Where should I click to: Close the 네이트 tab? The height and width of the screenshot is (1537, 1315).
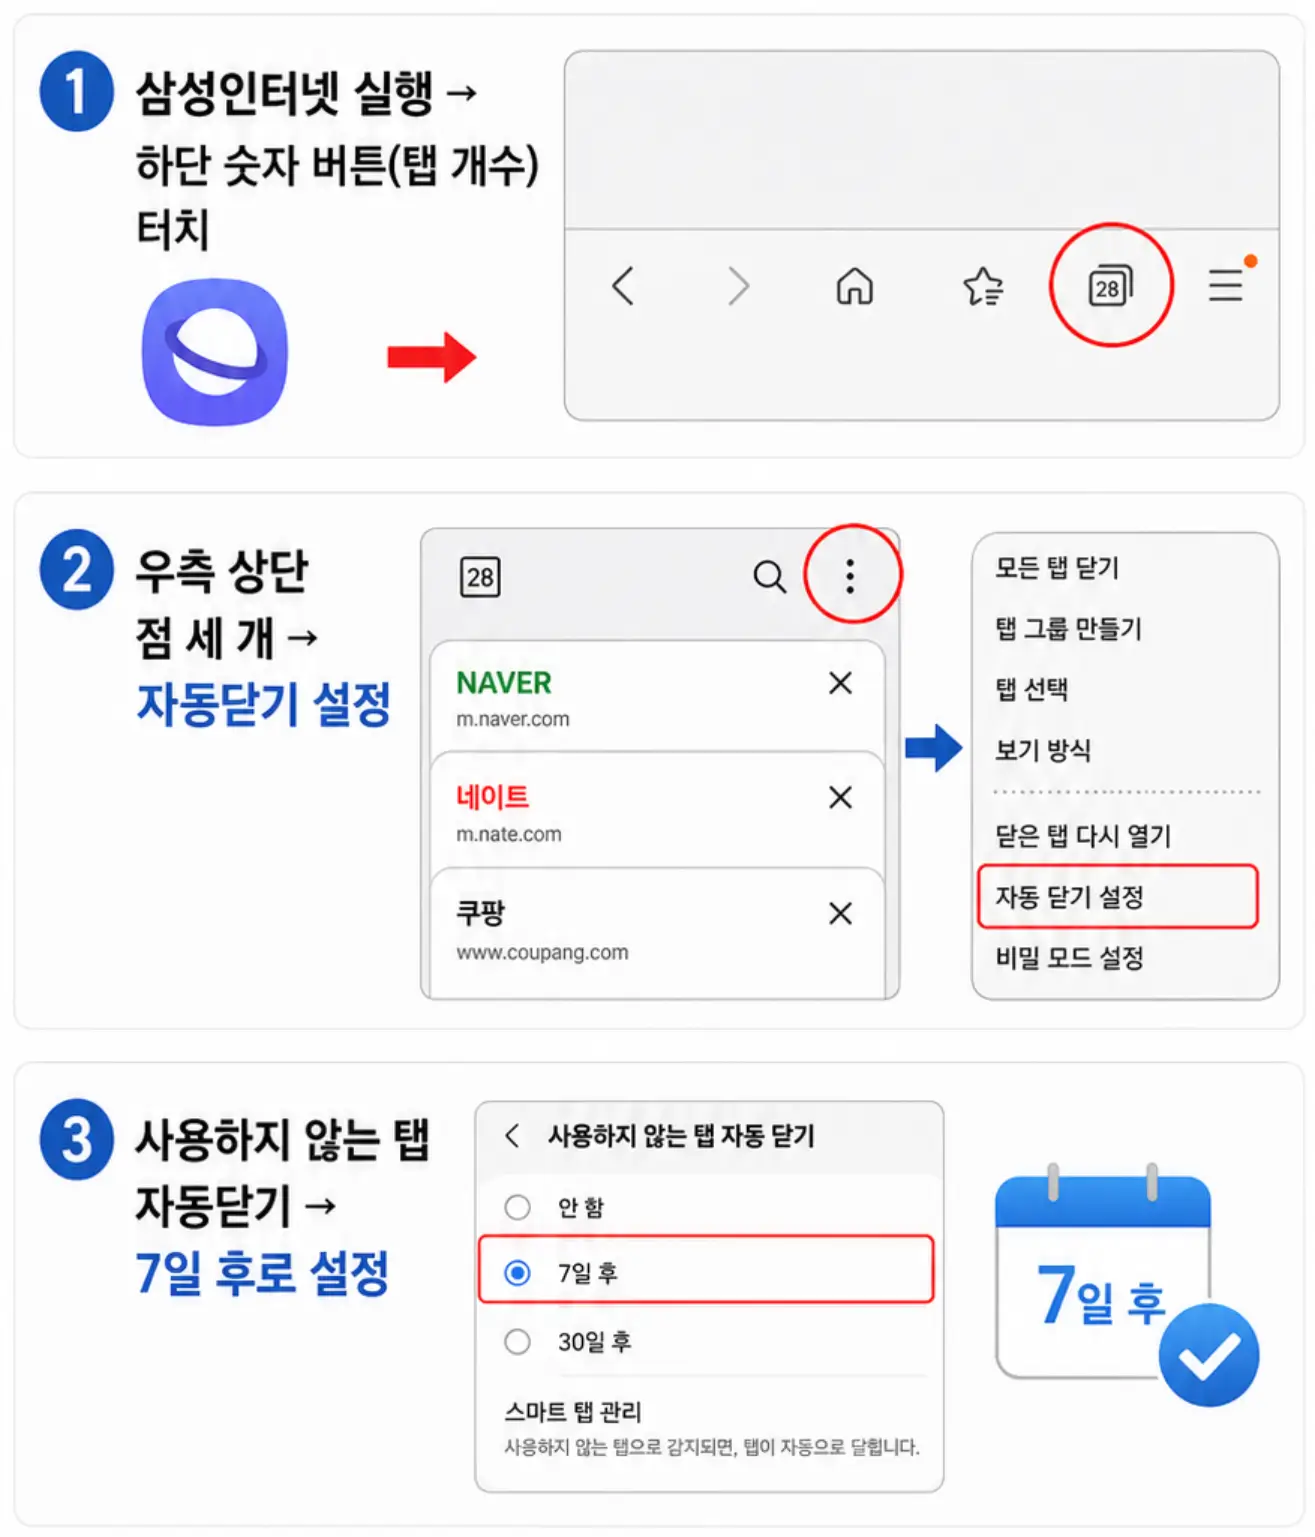coord(840,797)
